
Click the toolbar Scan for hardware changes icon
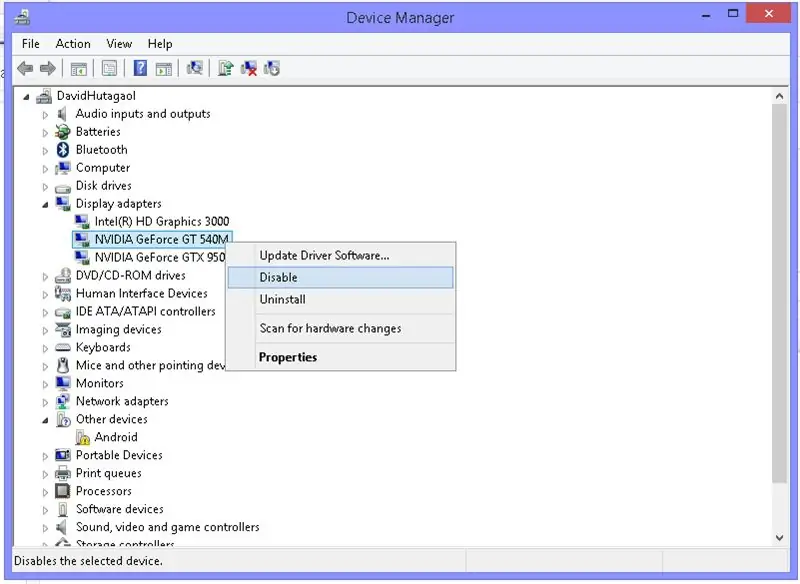click(x=194, y=68)
